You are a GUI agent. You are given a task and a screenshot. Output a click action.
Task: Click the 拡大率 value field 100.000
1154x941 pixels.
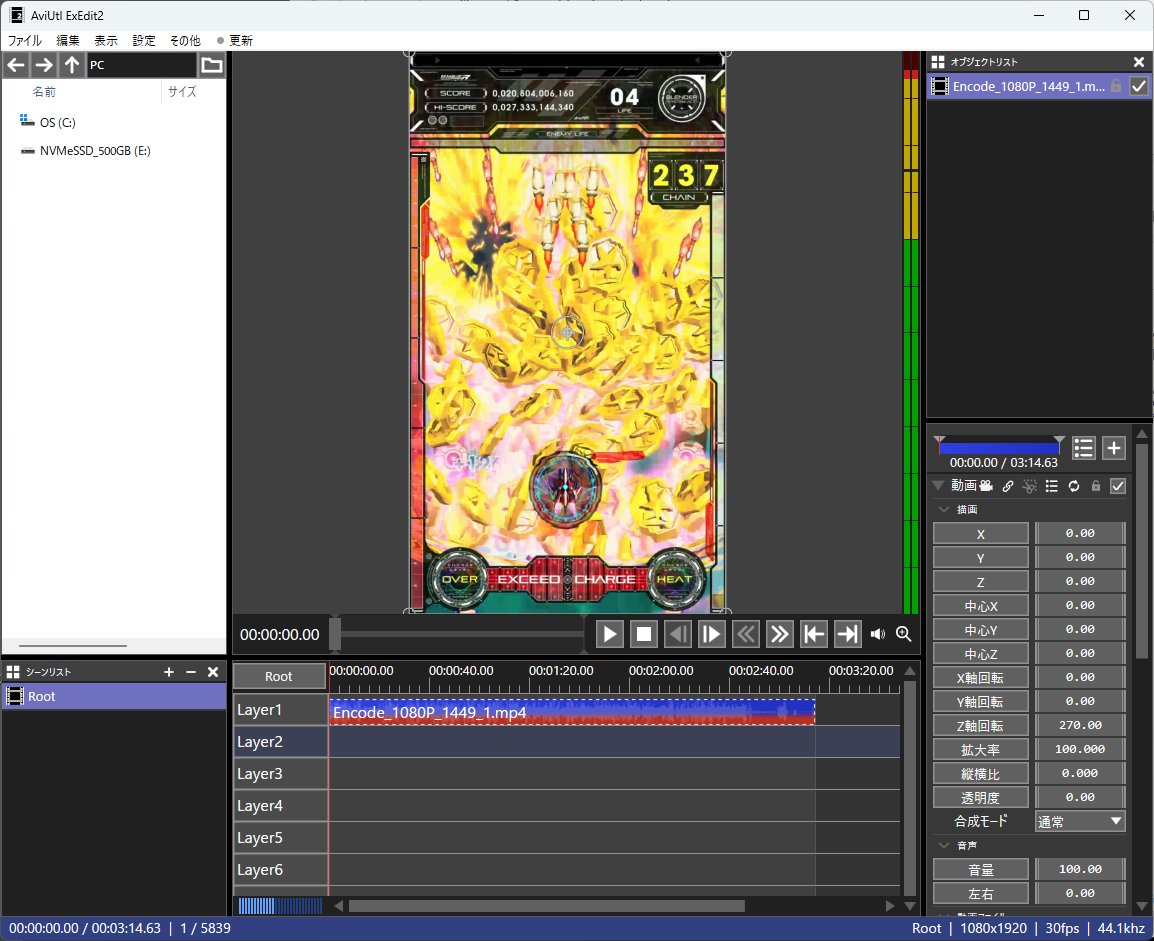(x=1080, y=750)
